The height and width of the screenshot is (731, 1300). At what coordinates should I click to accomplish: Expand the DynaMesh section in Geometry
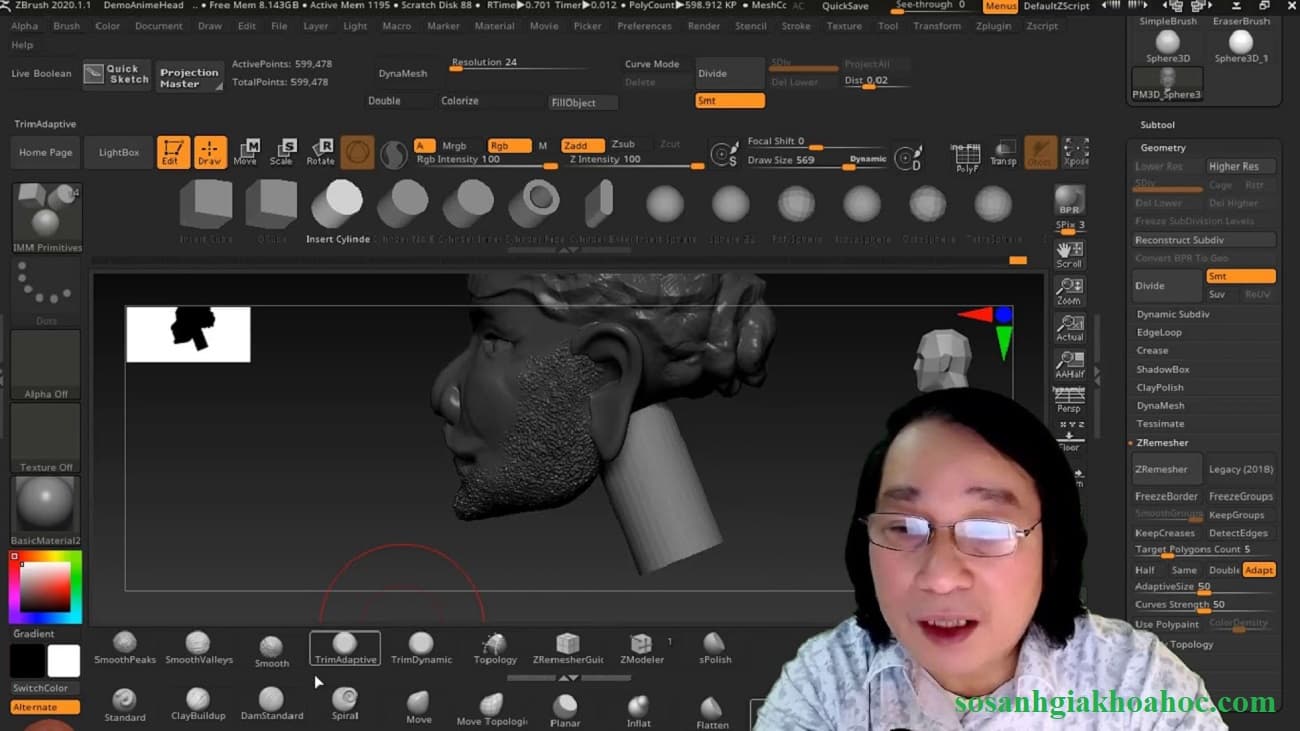pyautogui.click(x=1160, y=406)
